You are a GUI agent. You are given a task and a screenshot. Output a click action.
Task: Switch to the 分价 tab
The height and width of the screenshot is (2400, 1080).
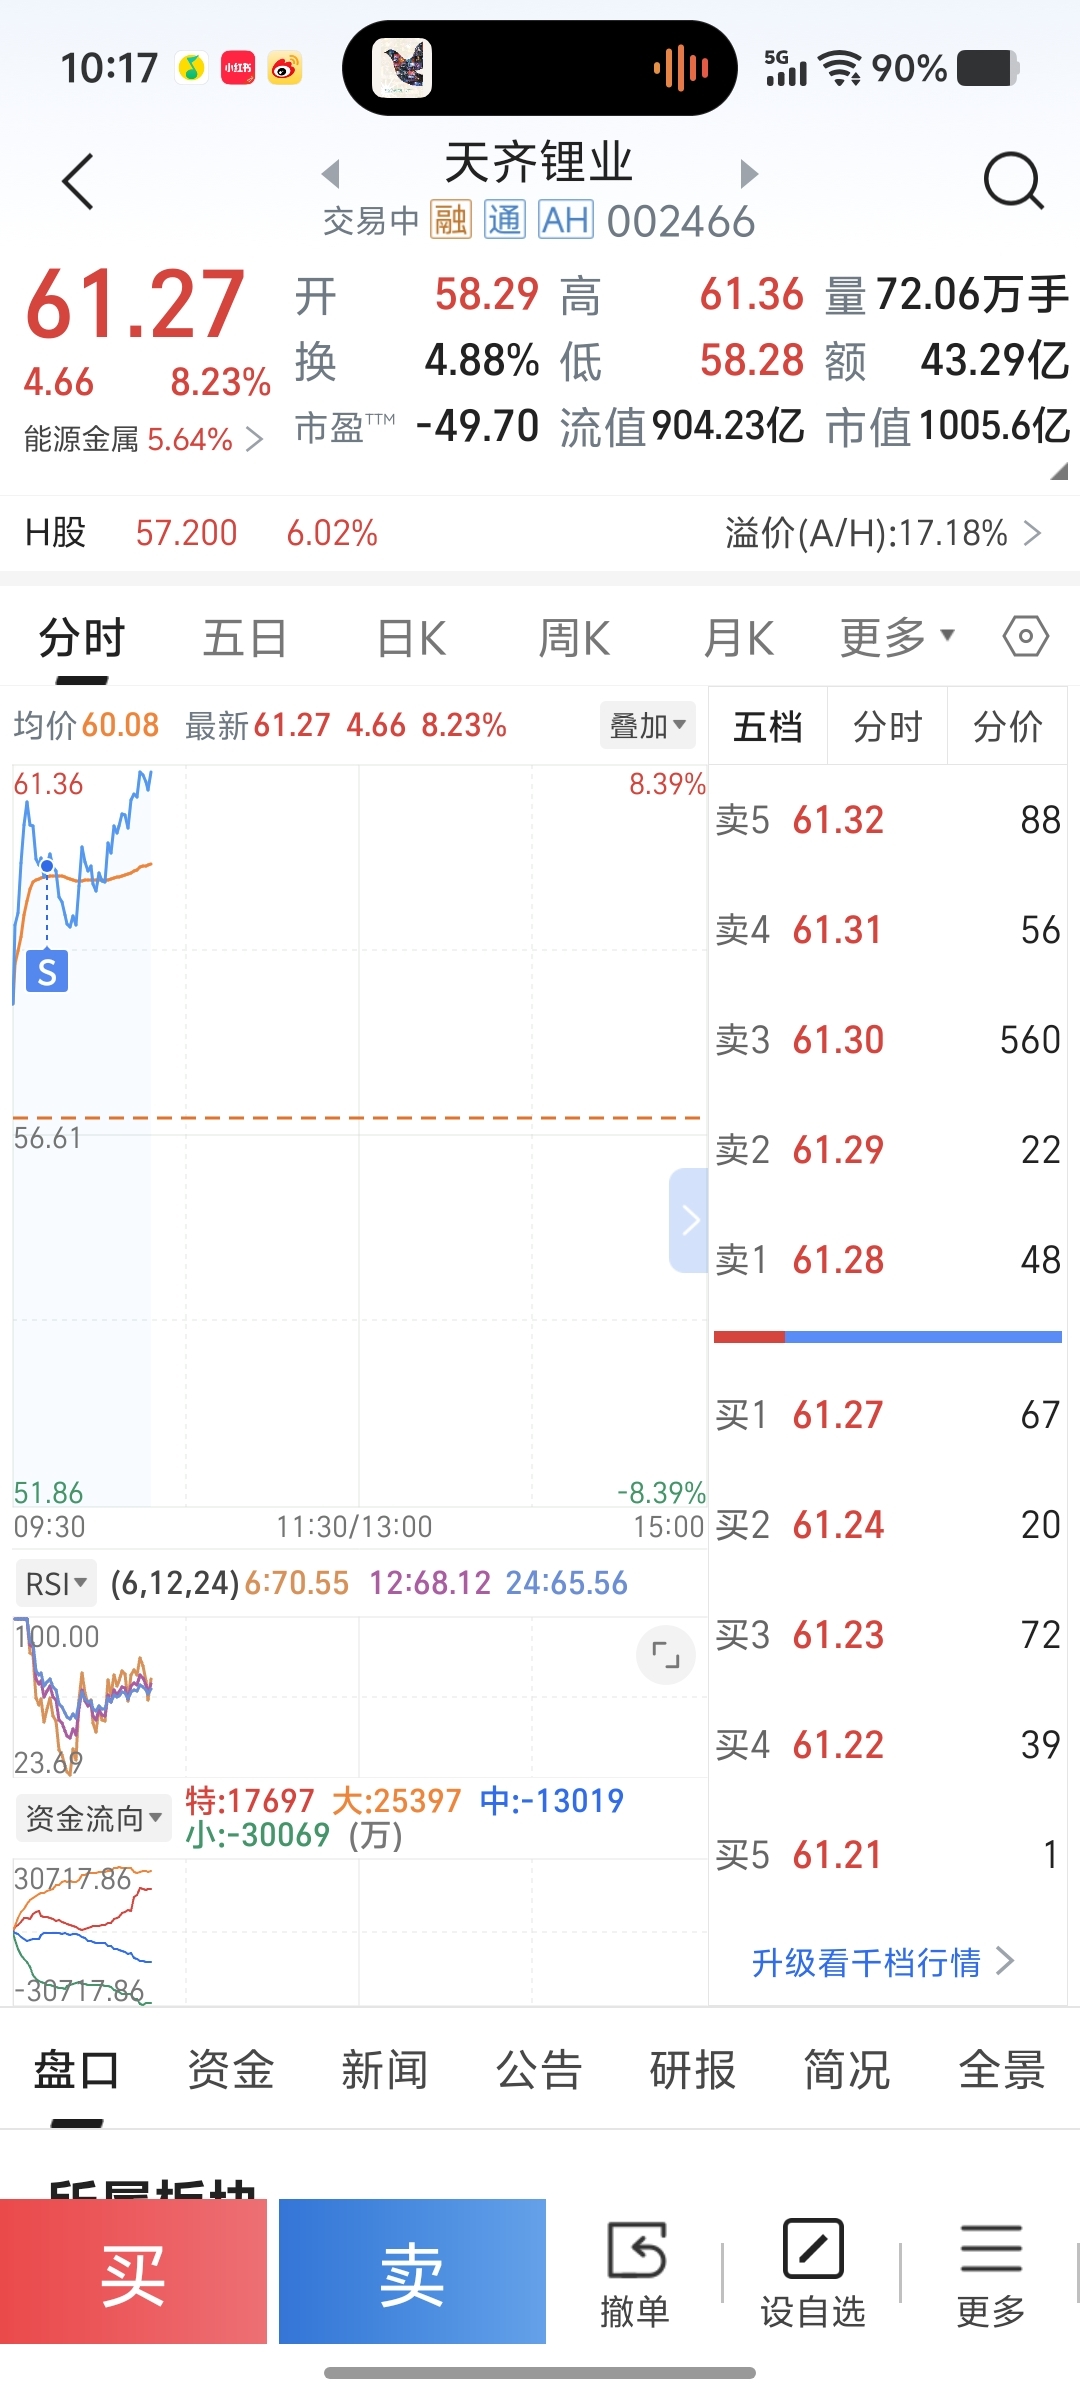1007,726
